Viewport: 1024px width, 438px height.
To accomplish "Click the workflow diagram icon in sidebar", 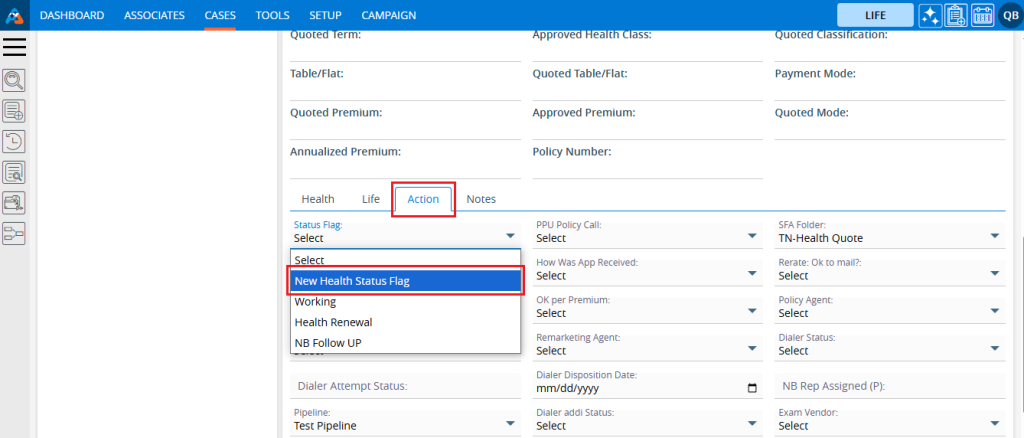I will coord(15,233).
